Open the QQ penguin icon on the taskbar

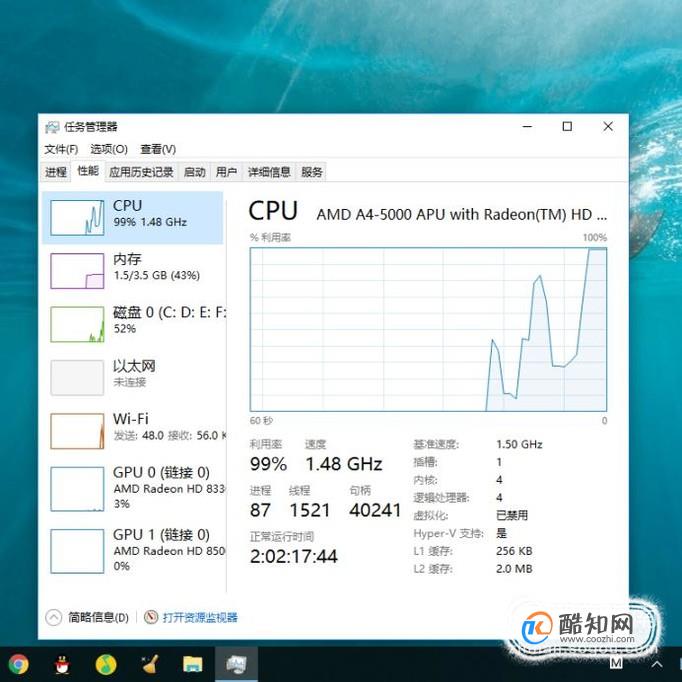click(62, 665)
